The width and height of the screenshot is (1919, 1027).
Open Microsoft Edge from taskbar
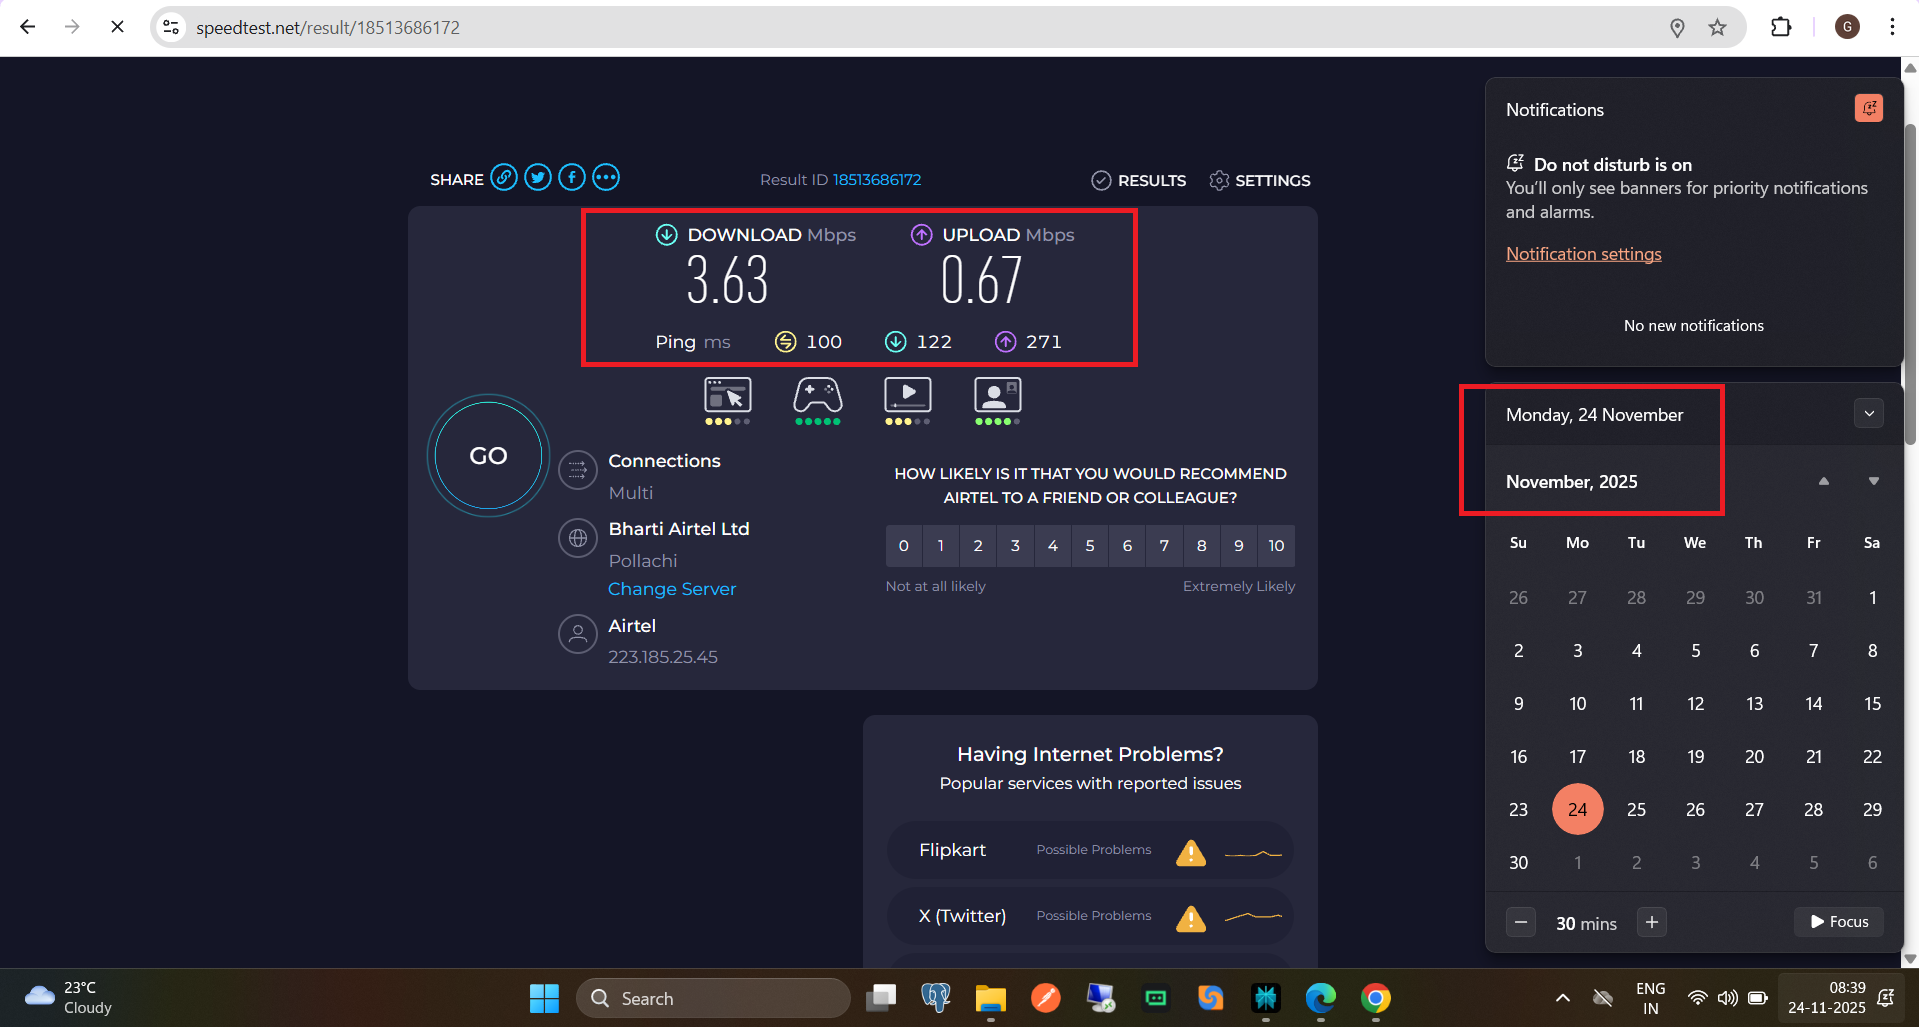[1320, 998]
